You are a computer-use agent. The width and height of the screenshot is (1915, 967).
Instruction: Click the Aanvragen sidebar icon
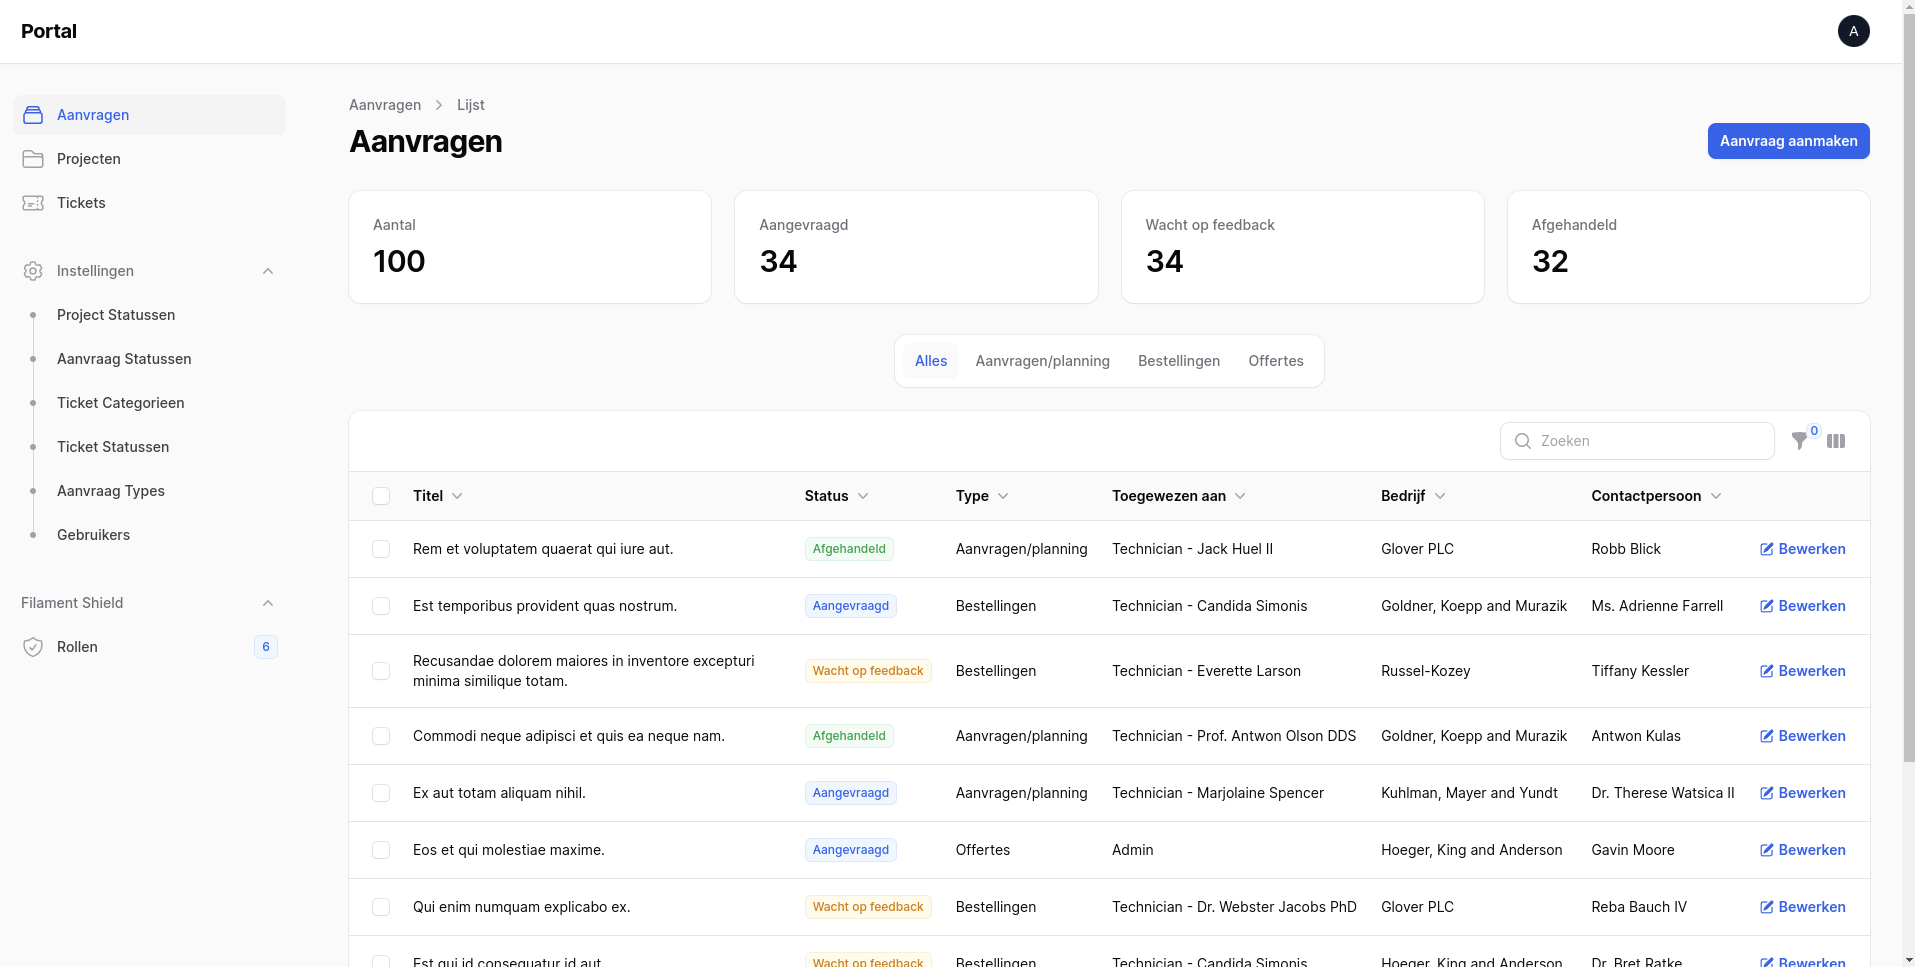[x=33, y=115]
